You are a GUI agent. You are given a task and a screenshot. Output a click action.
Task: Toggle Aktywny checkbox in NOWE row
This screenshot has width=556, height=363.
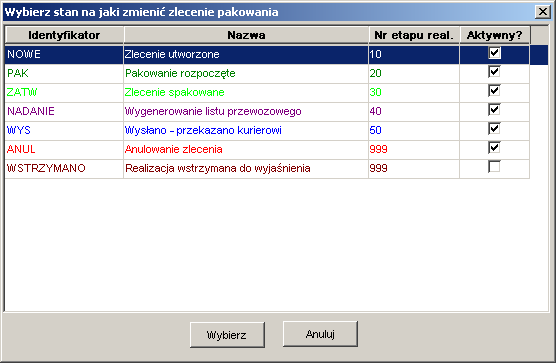pos(494,53)
